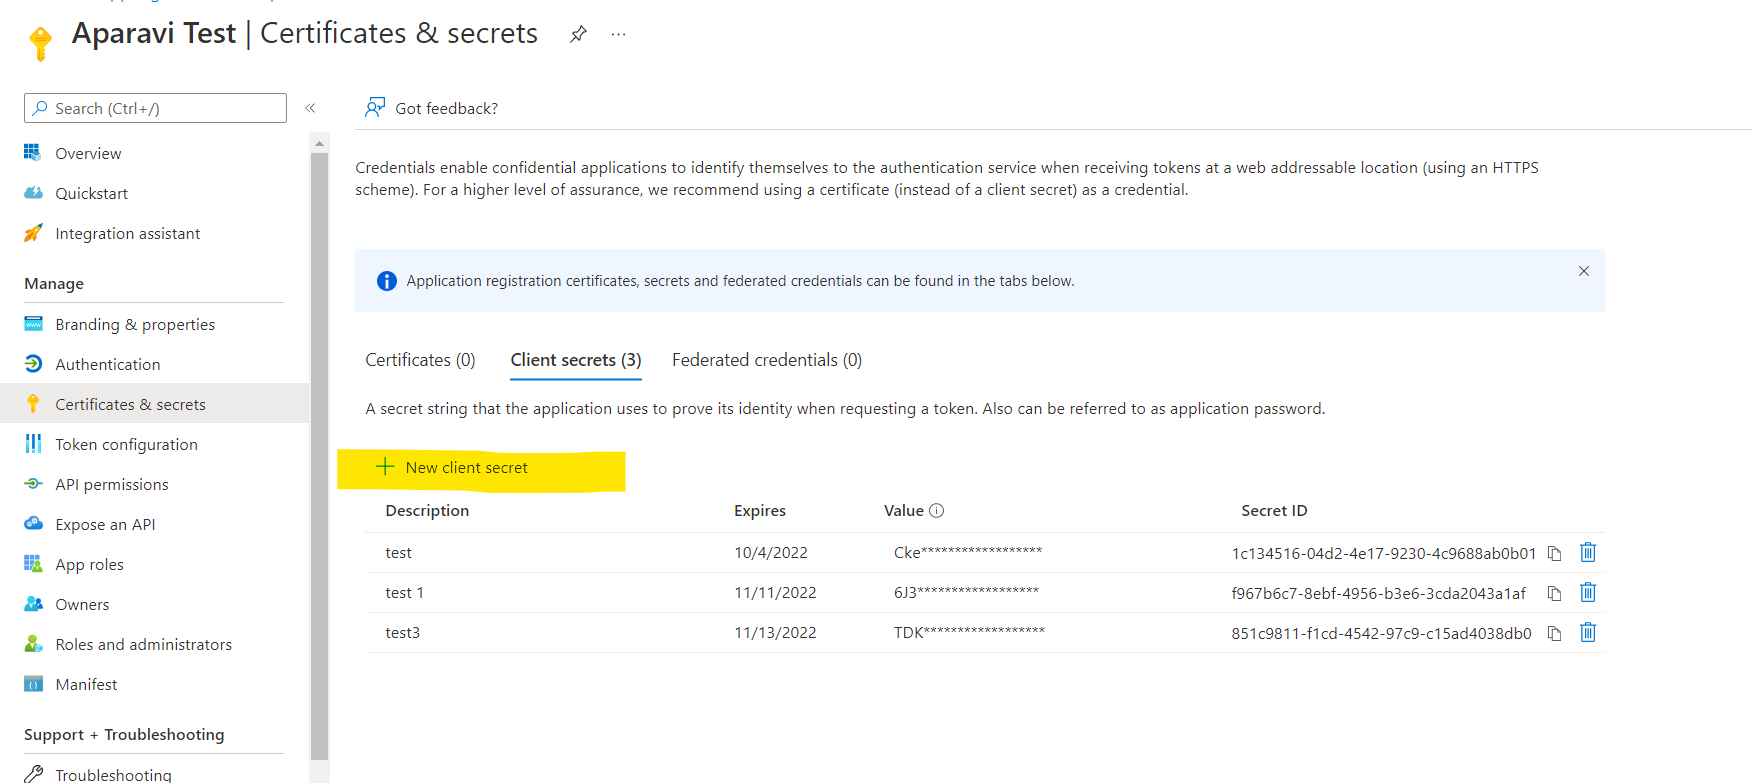Click the sidebar scrollbar up arrow

point(320,143)
